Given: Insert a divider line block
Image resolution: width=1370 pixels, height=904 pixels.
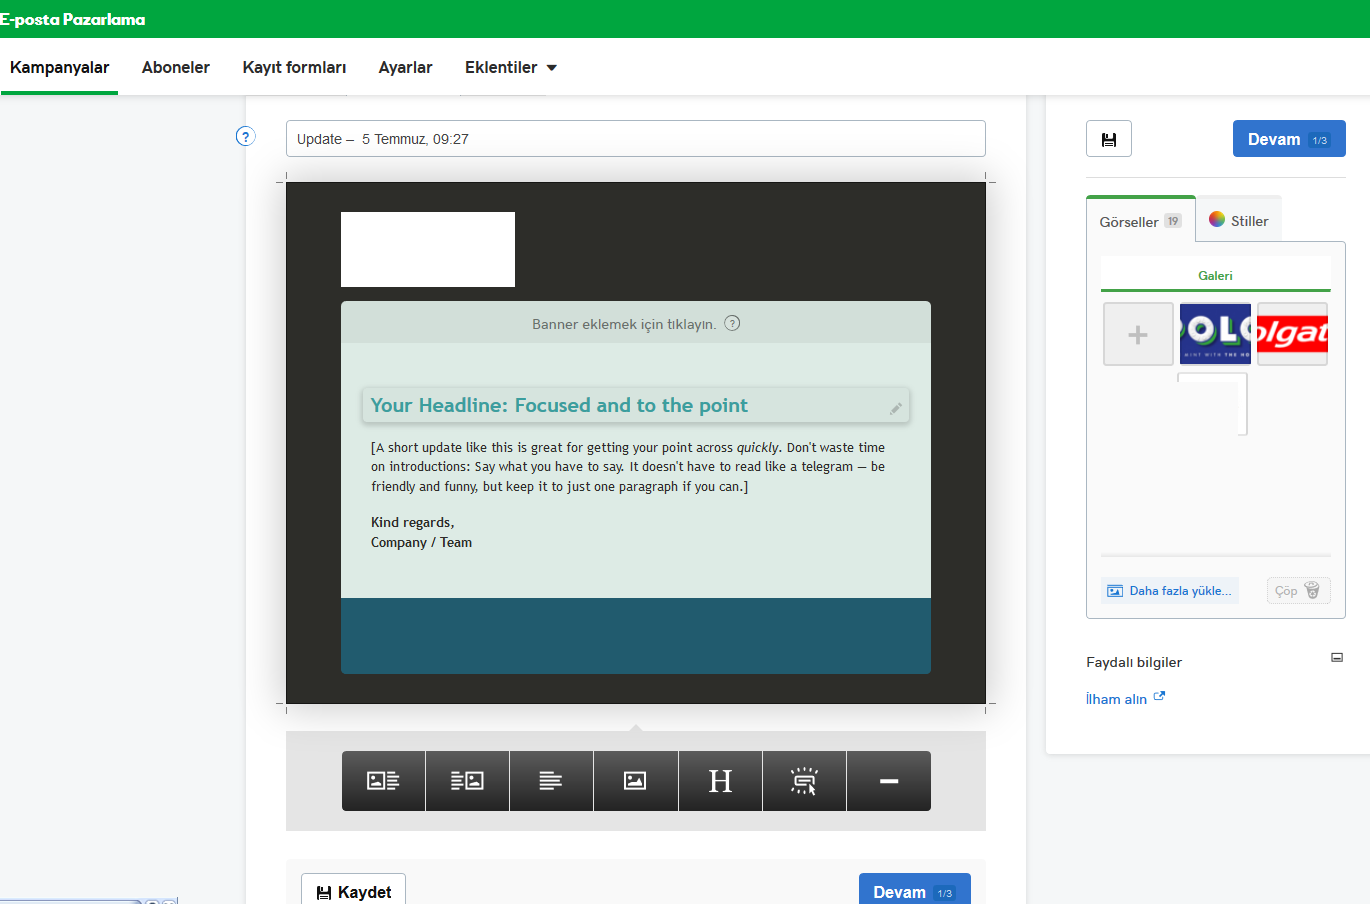Looking at the screenshot, I should click(888, 781).
